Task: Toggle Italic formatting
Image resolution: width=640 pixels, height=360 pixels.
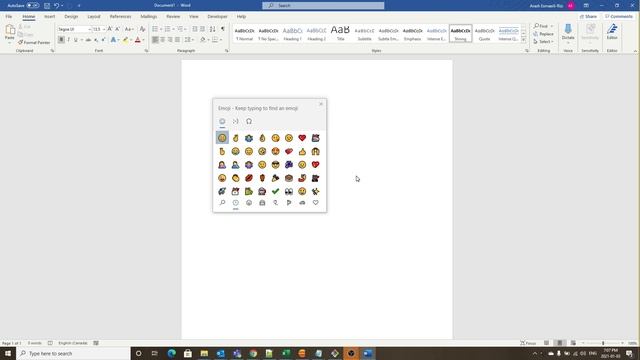Action: [69, 40]
